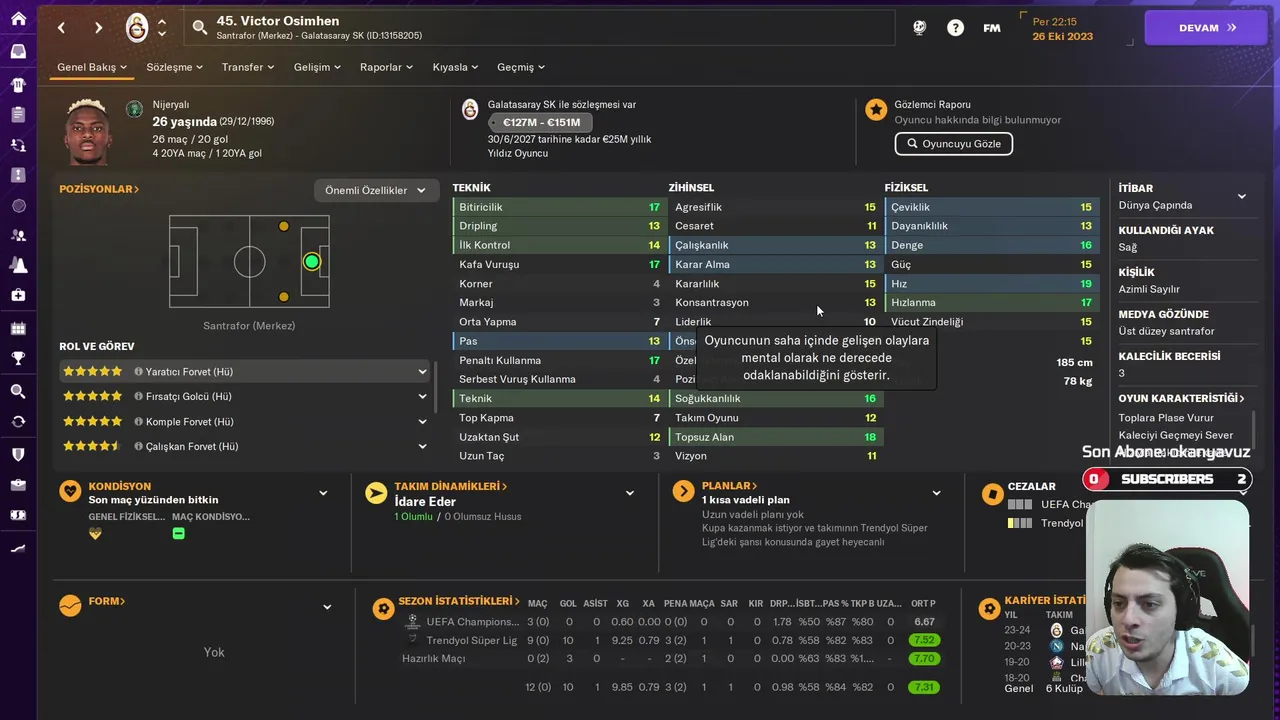Open the Development Centre icon at the sidebar bottom
Image resolution: width=1280 pixels, height=720 pixels.
click(18, 548)
